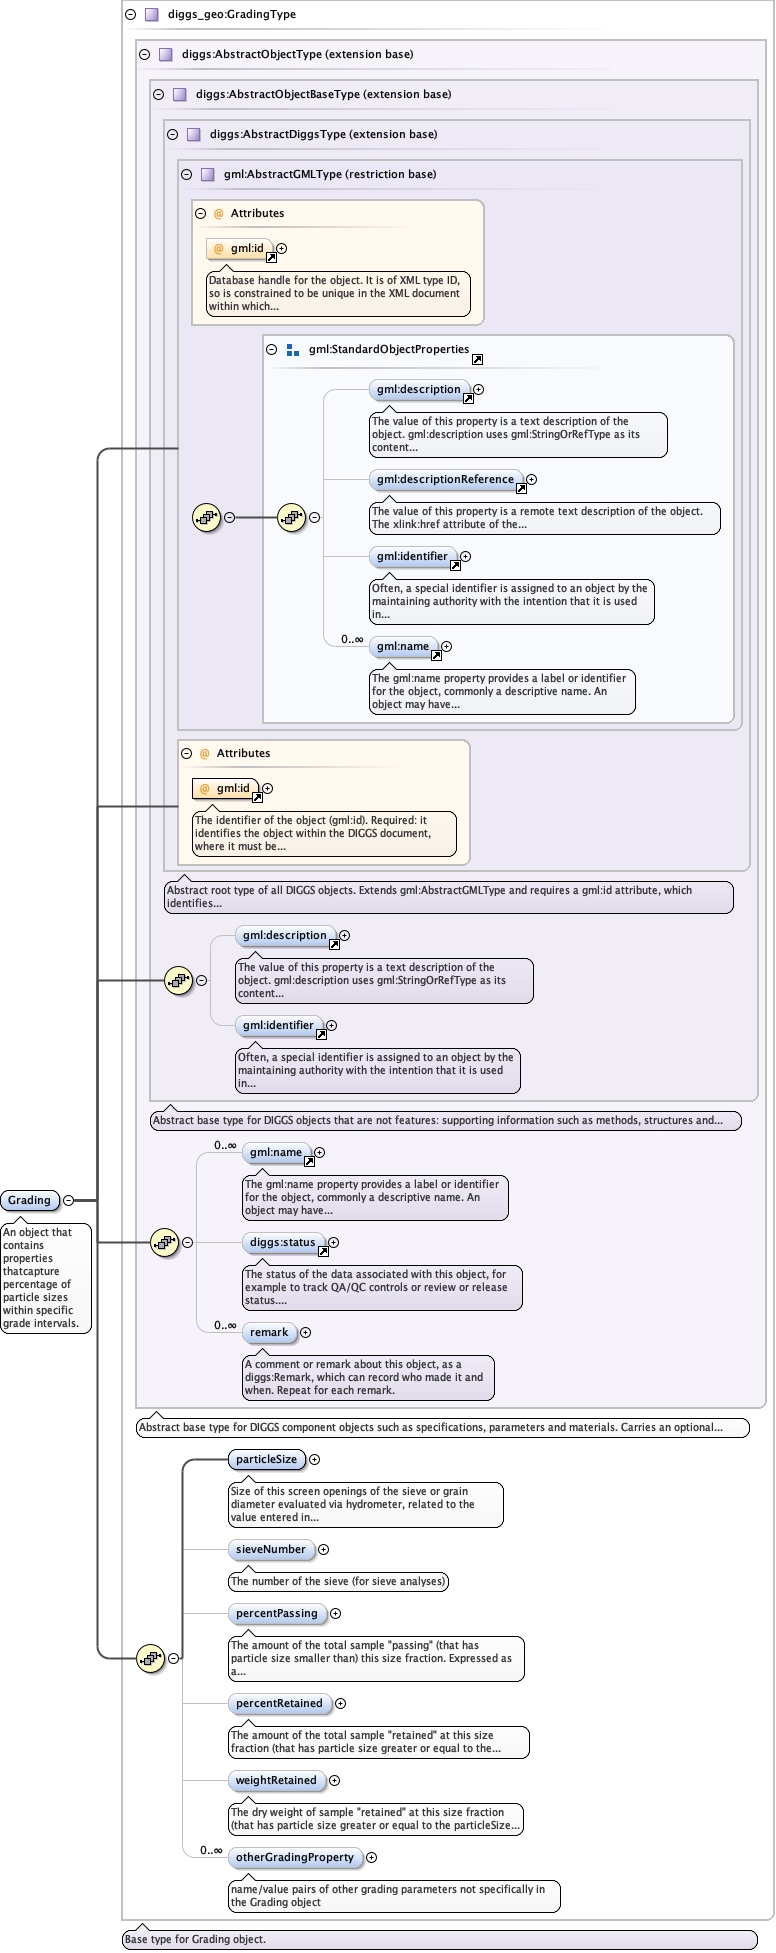Click the 'Abstract root type of all DIGGS objects' annotation
776x1953 pixels.
[x=449, y=897]
